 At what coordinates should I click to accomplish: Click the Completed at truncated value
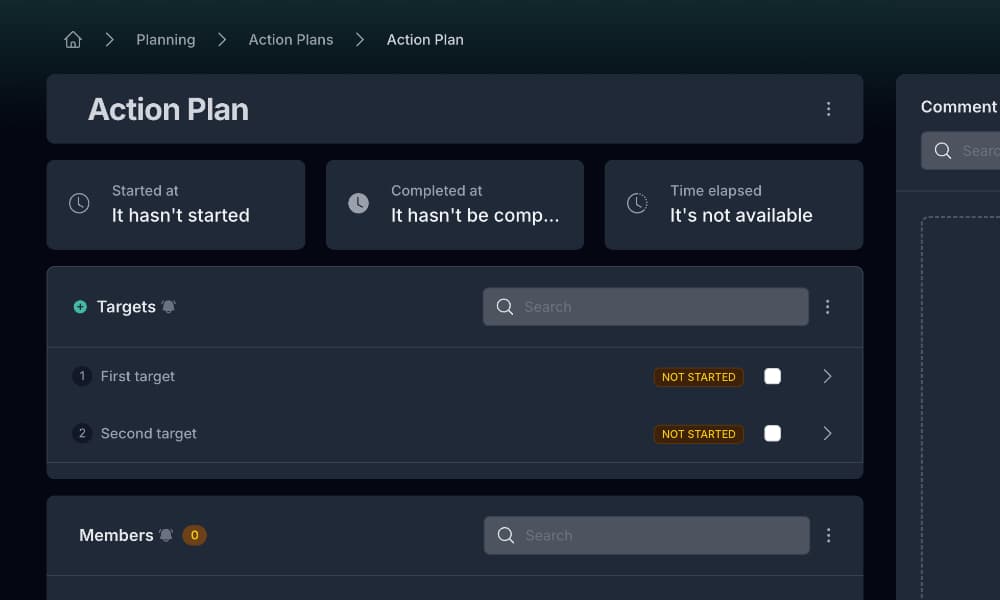click(475, 216)
